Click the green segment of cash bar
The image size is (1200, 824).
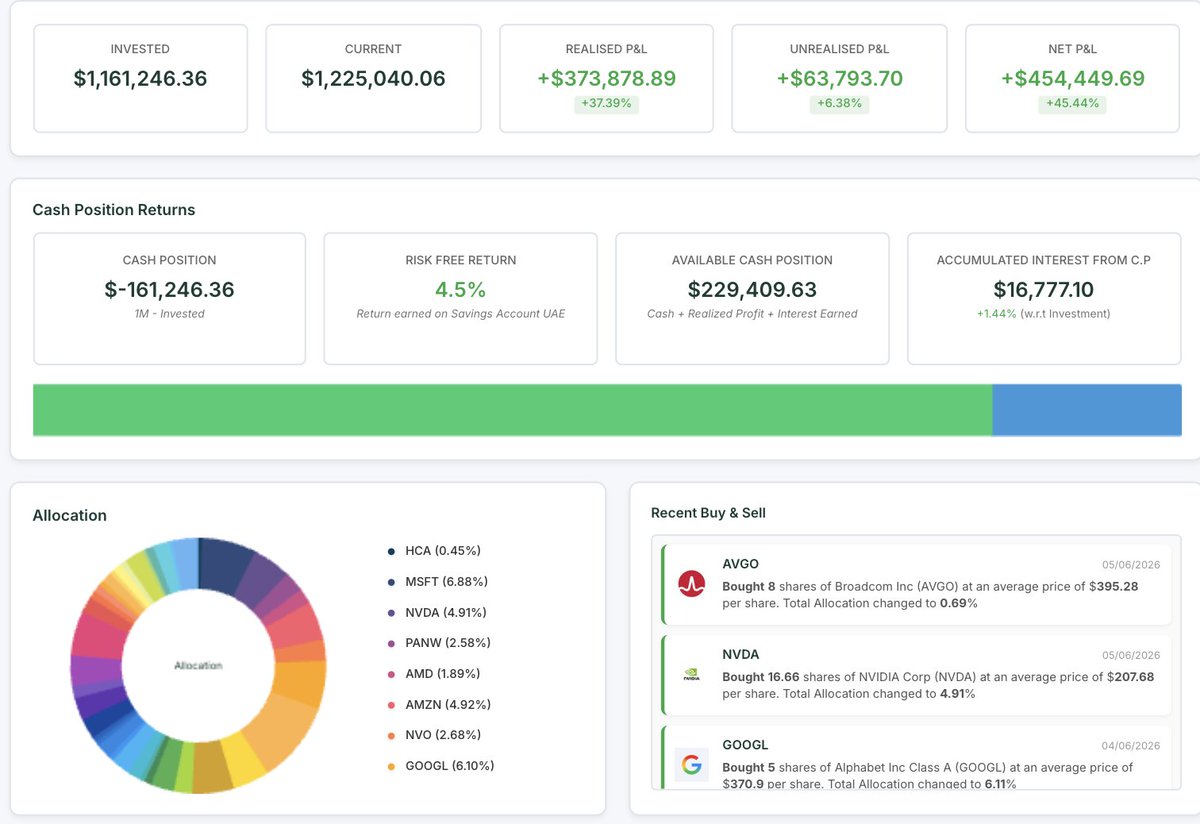point(512,410)
